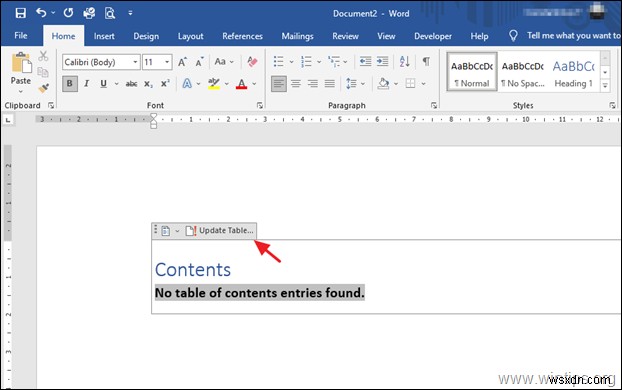Click the Paste clipboard button
622x390 pixels.
[21, 72]
